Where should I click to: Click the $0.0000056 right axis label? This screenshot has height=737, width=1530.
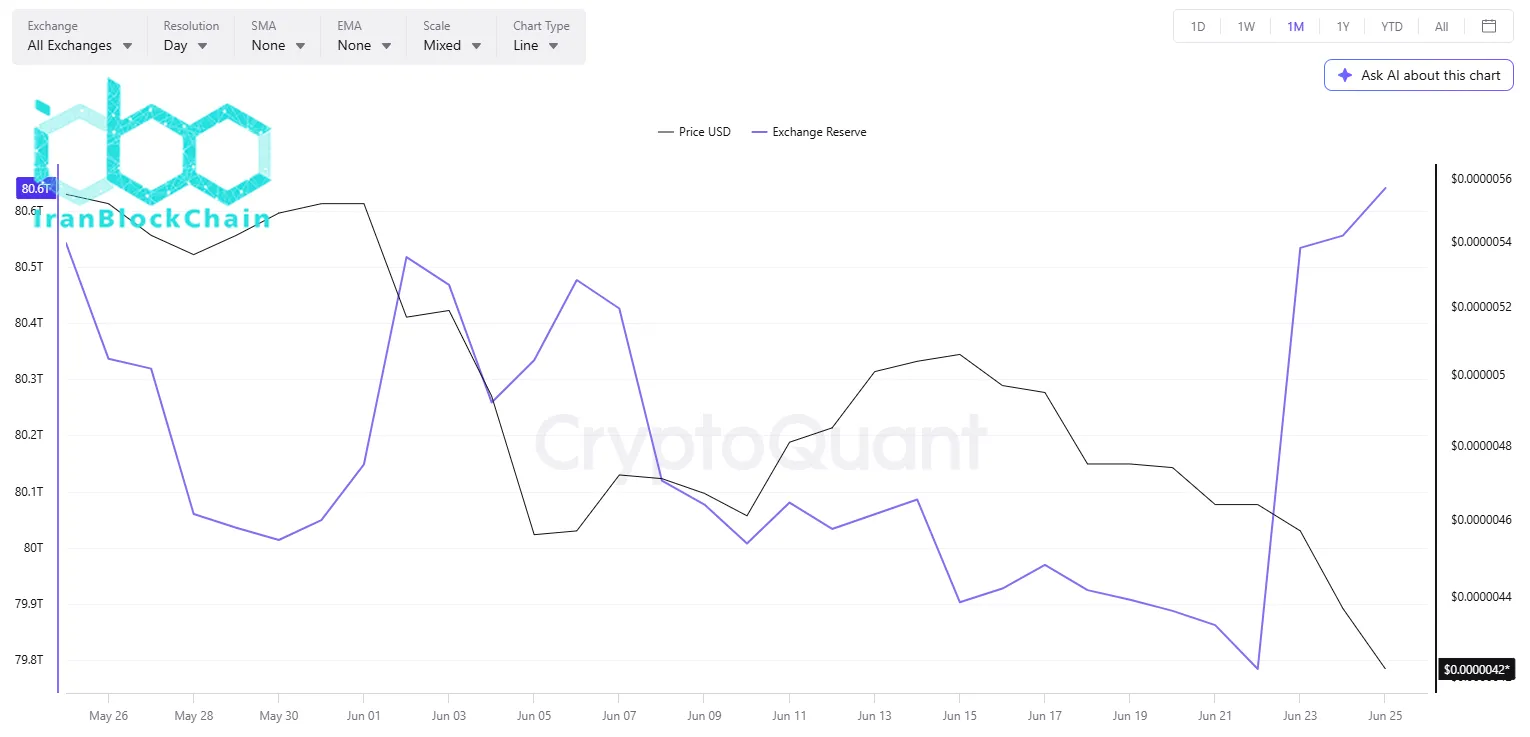point(1481,178)
